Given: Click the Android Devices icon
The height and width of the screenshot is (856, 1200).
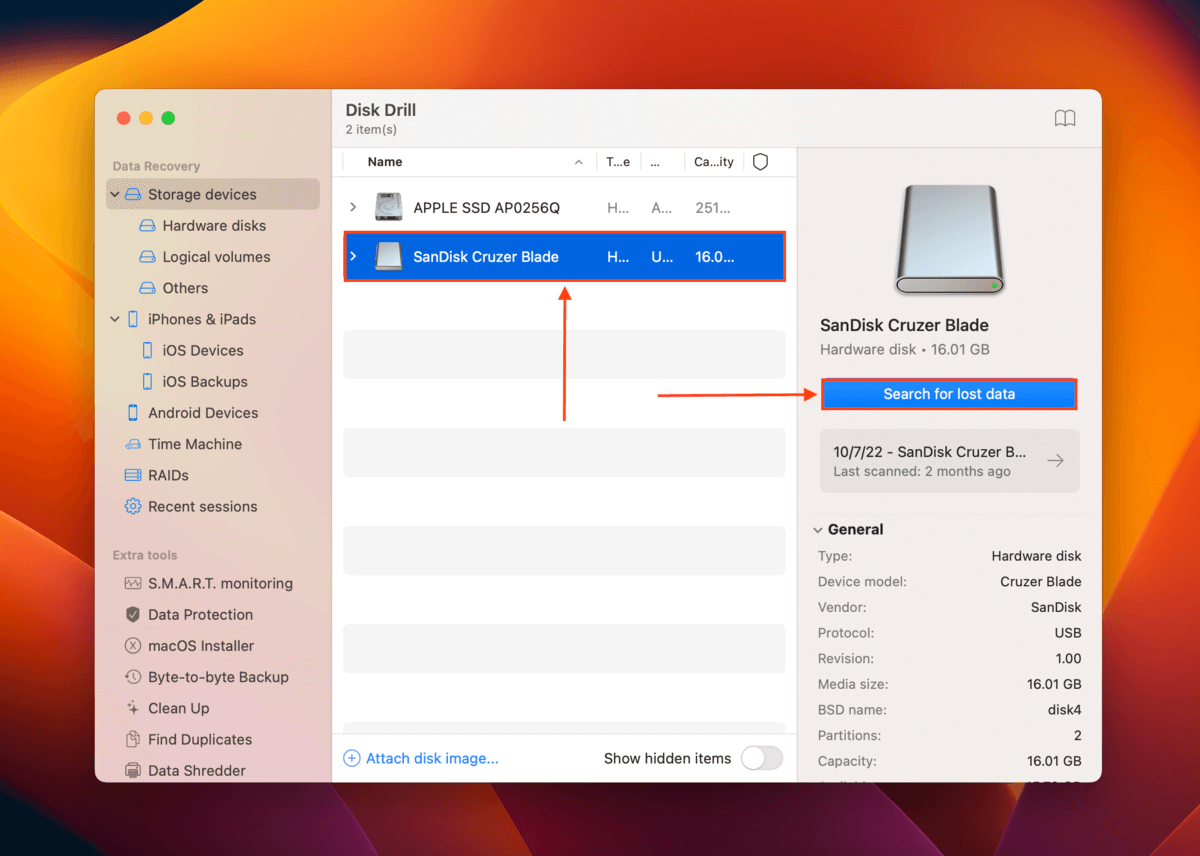Looking at the screenshot, I should point(133,413).
